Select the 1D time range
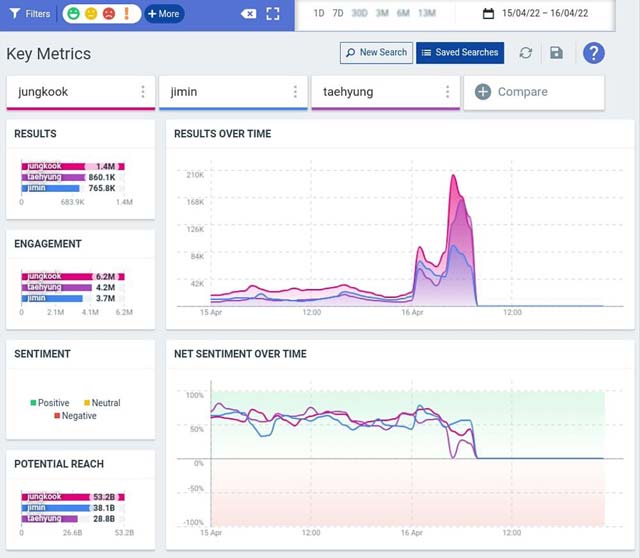Screen dimensions: 640x558 (x=319, y=13)
